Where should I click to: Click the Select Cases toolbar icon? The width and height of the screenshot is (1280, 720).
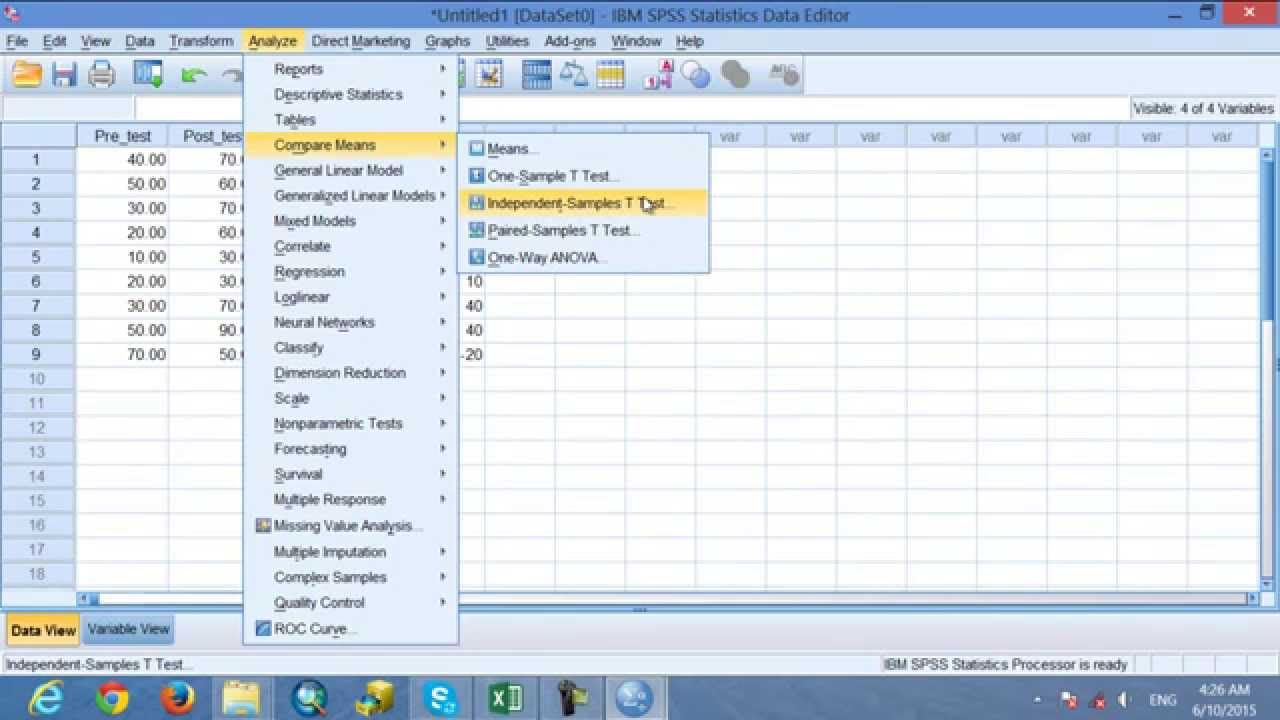coord(610,75)
